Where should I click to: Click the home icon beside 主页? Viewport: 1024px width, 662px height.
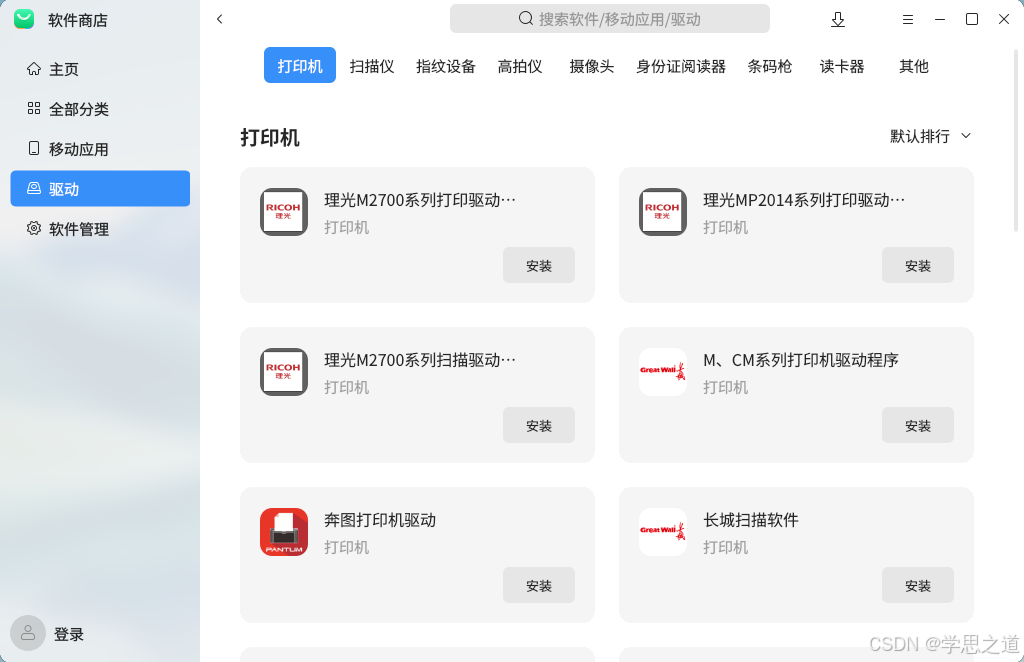(34, 69)
